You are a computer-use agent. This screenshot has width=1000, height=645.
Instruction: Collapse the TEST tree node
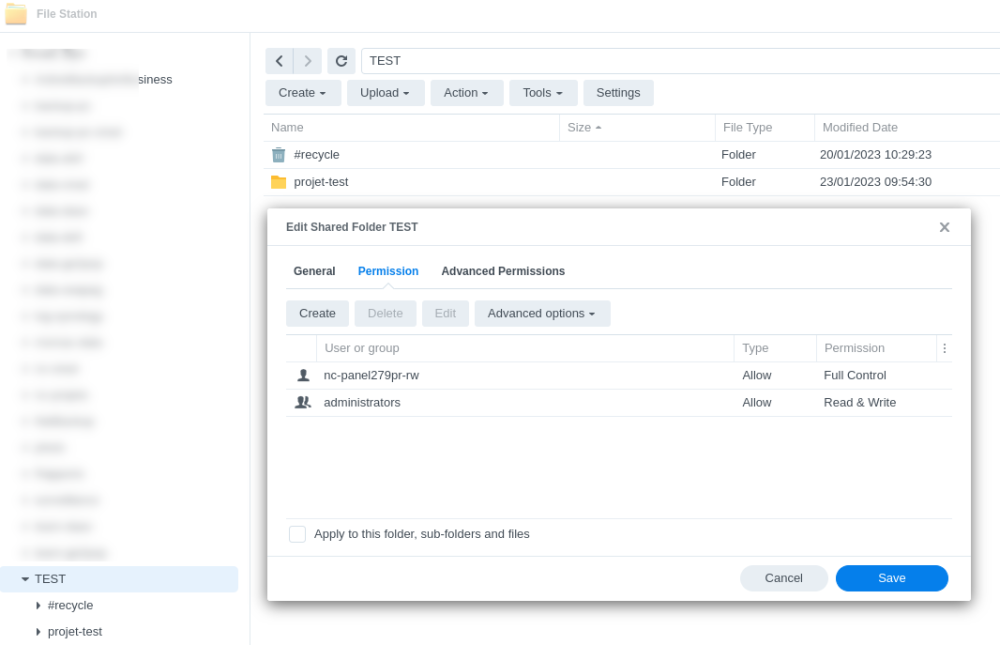point(25,579)
